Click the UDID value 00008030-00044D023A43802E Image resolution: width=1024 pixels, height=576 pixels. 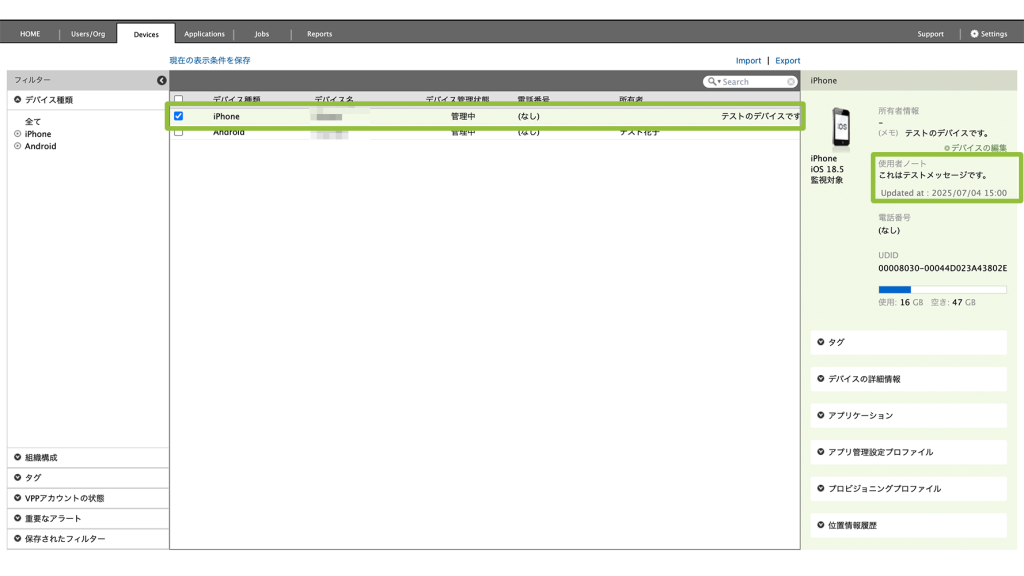coord(942,268)
